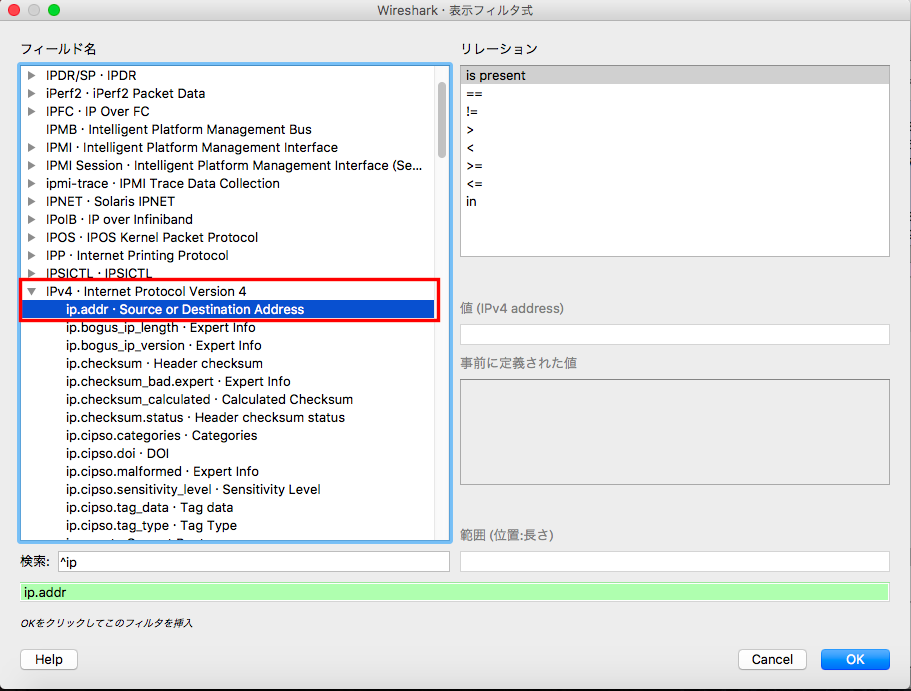Image resolution: width=911 pixels, height=691 pixels.
Task: Choose the >= relation
Action: [675, 166]
